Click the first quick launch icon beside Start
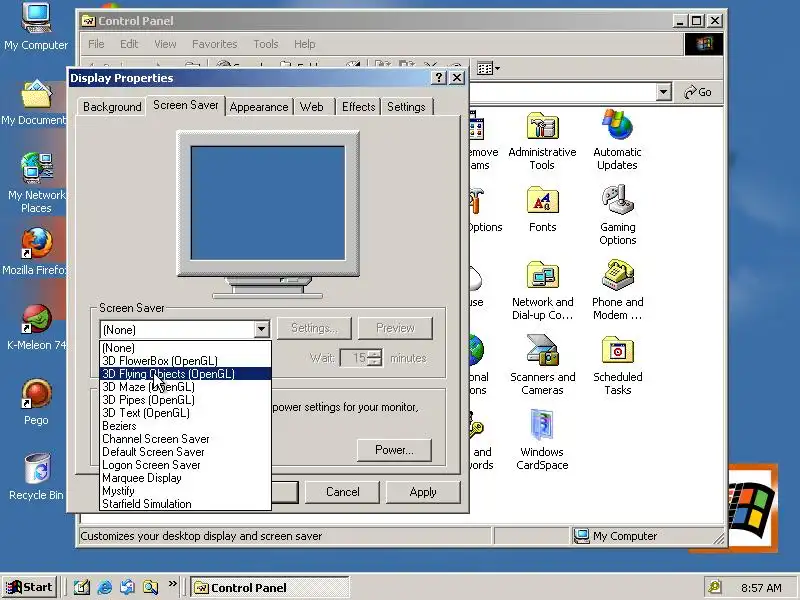 pos(82,587)
